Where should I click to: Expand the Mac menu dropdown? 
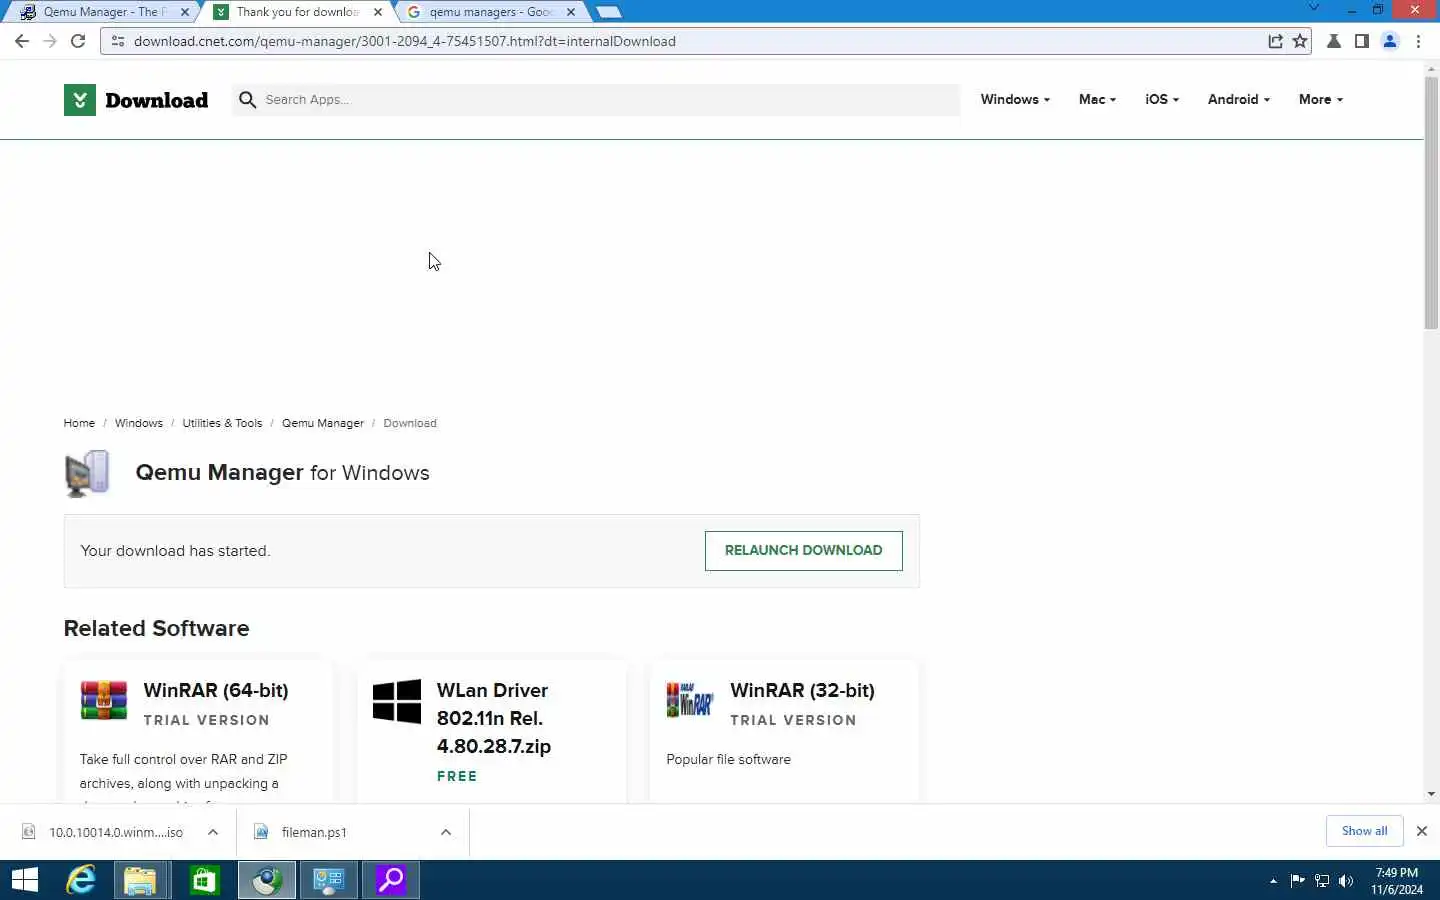[1097, 100]
